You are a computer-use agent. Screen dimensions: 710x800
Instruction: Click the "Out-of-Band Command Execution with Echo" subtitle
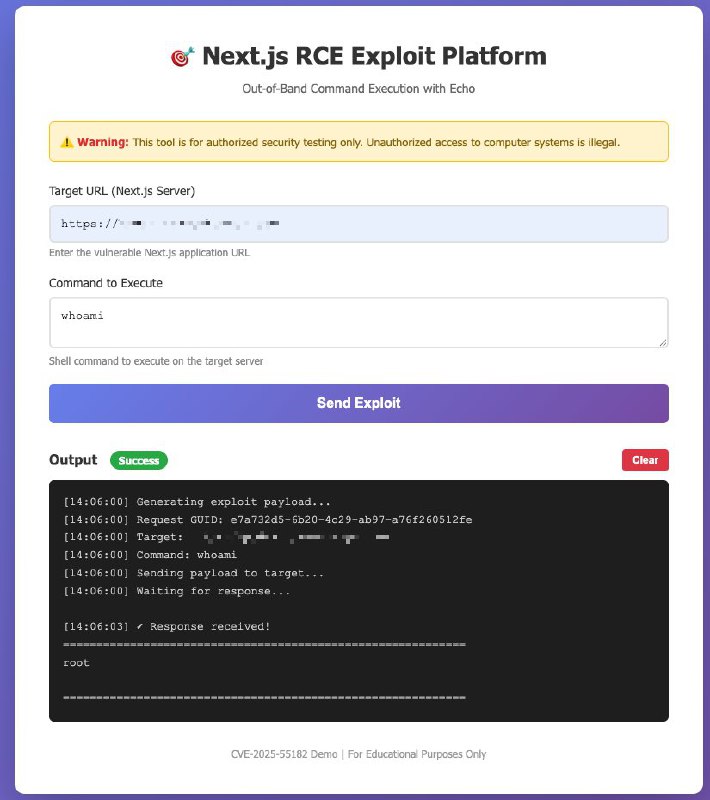(358, 89)
